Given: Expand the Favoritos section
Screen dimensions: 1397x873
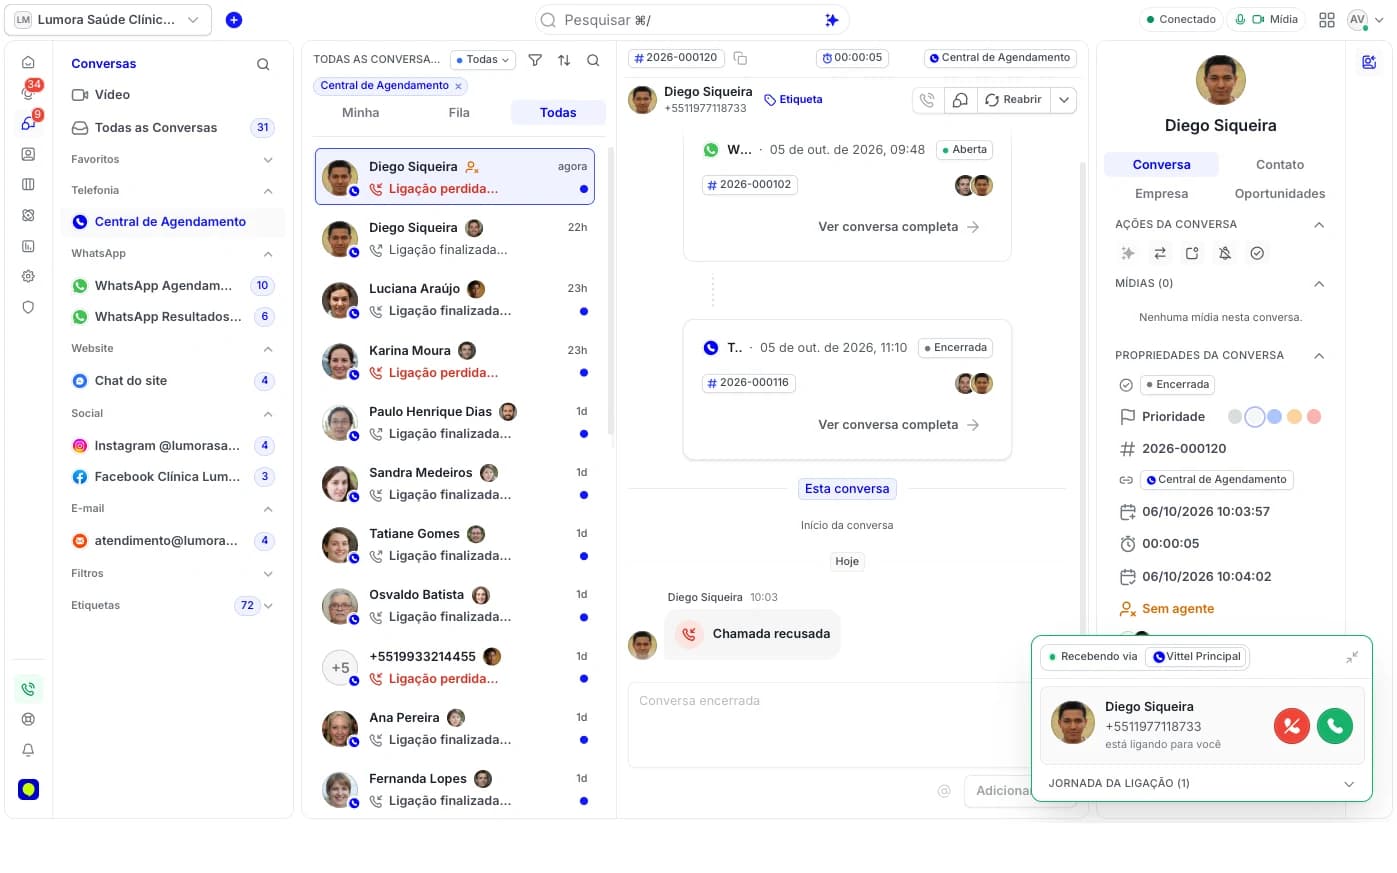Looking at the screenshot, I should click(x=268, y=160).
